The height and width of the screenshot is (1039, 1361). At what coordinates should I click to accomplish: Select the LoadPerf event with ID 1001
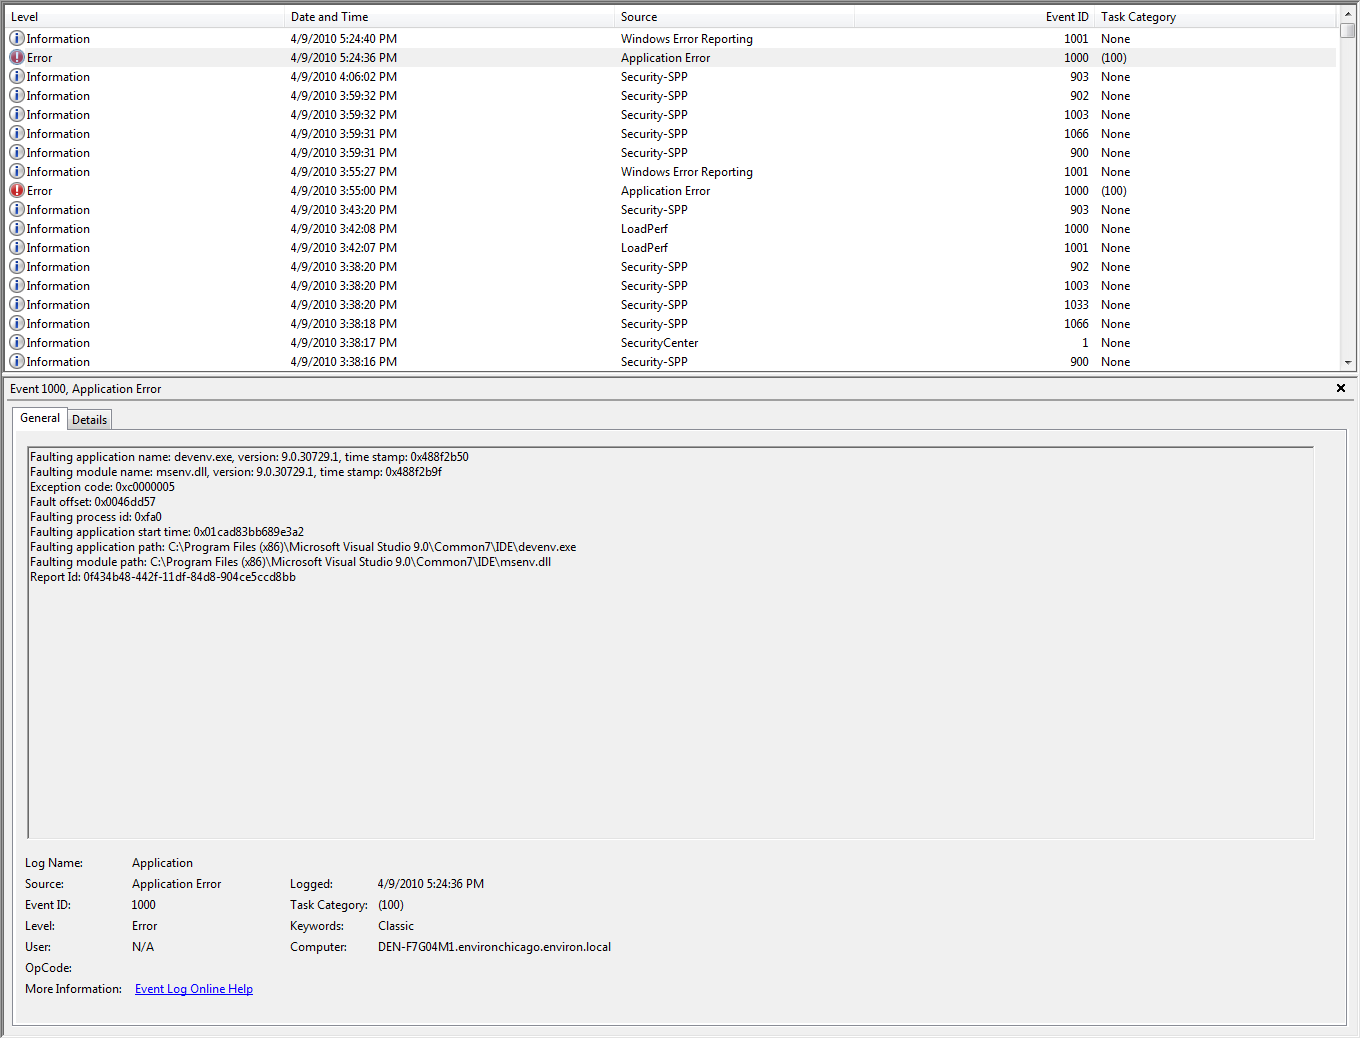tap(672, 248)
